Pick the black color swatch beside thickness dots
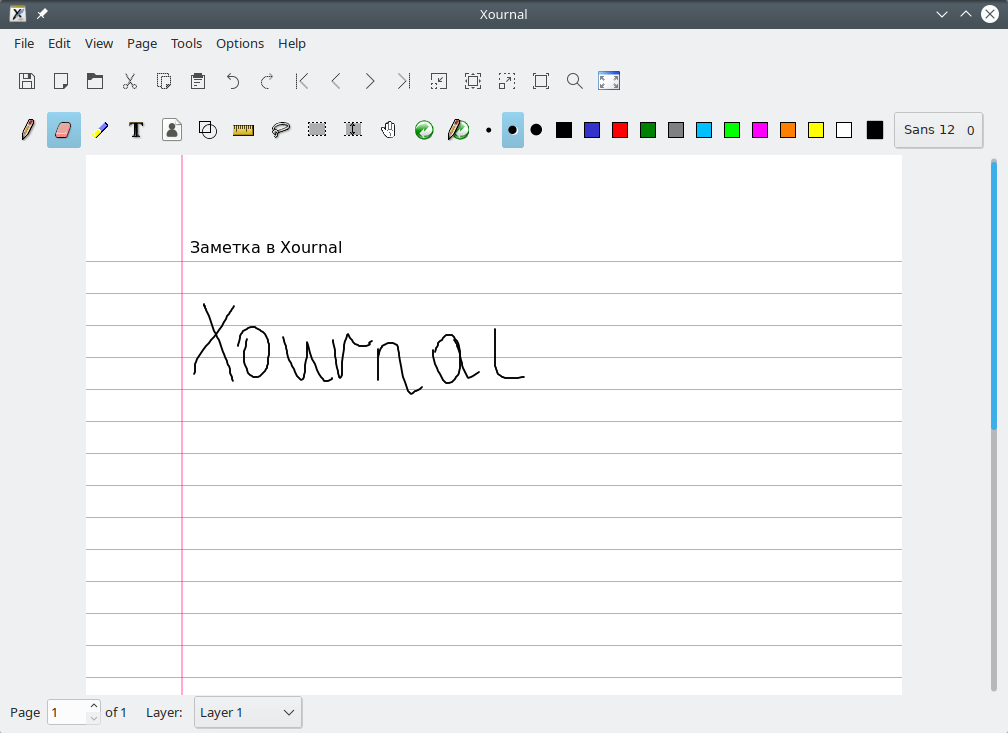Screen dimensions: 1008x733 (564, 130)
